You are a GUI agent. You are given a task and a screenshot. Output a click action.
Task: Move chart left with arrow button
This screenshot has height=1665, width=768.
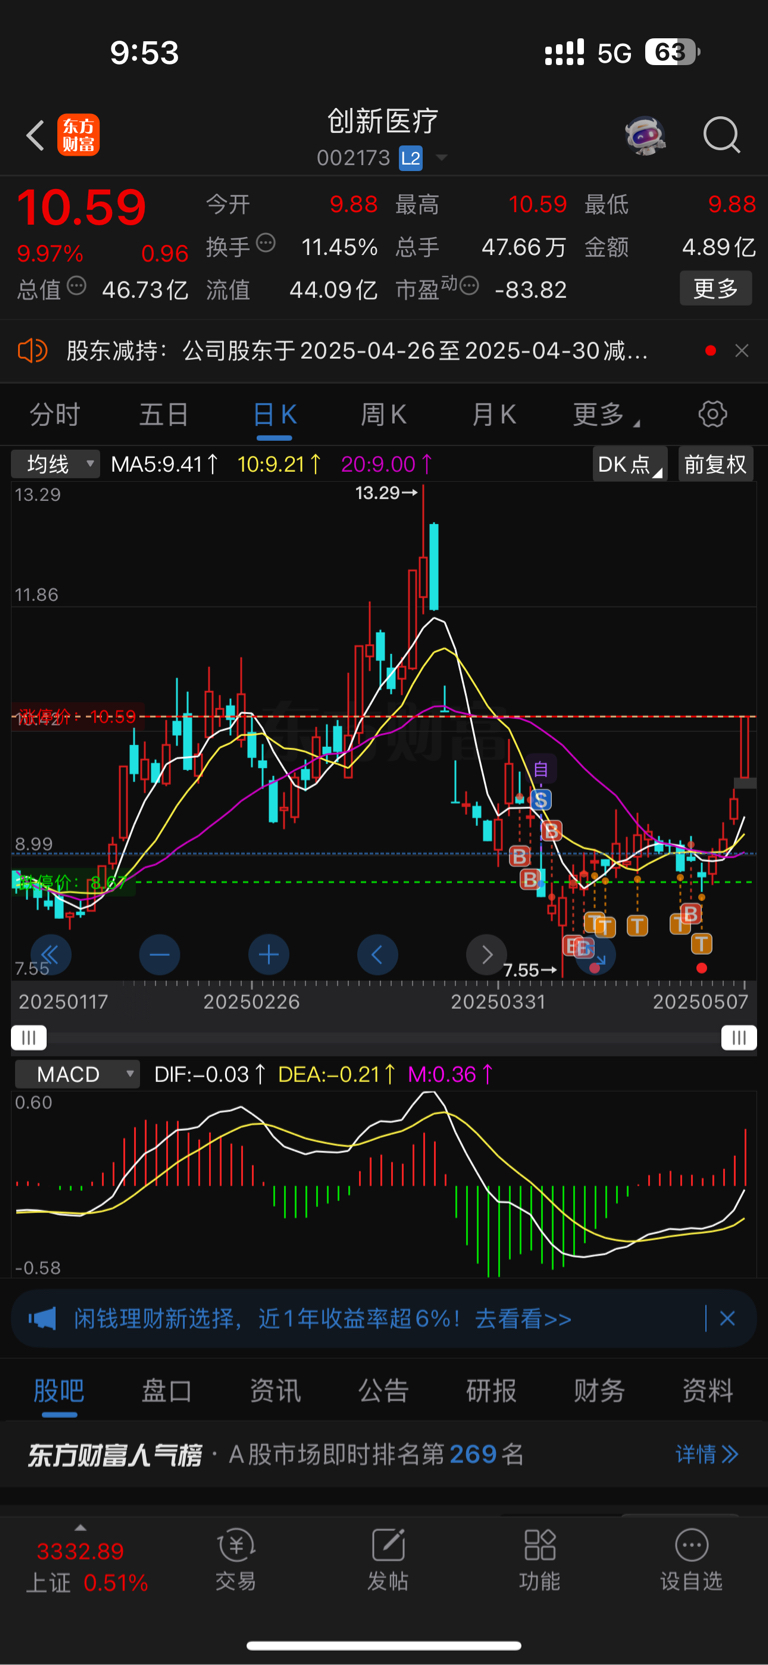tap(377, 955)
